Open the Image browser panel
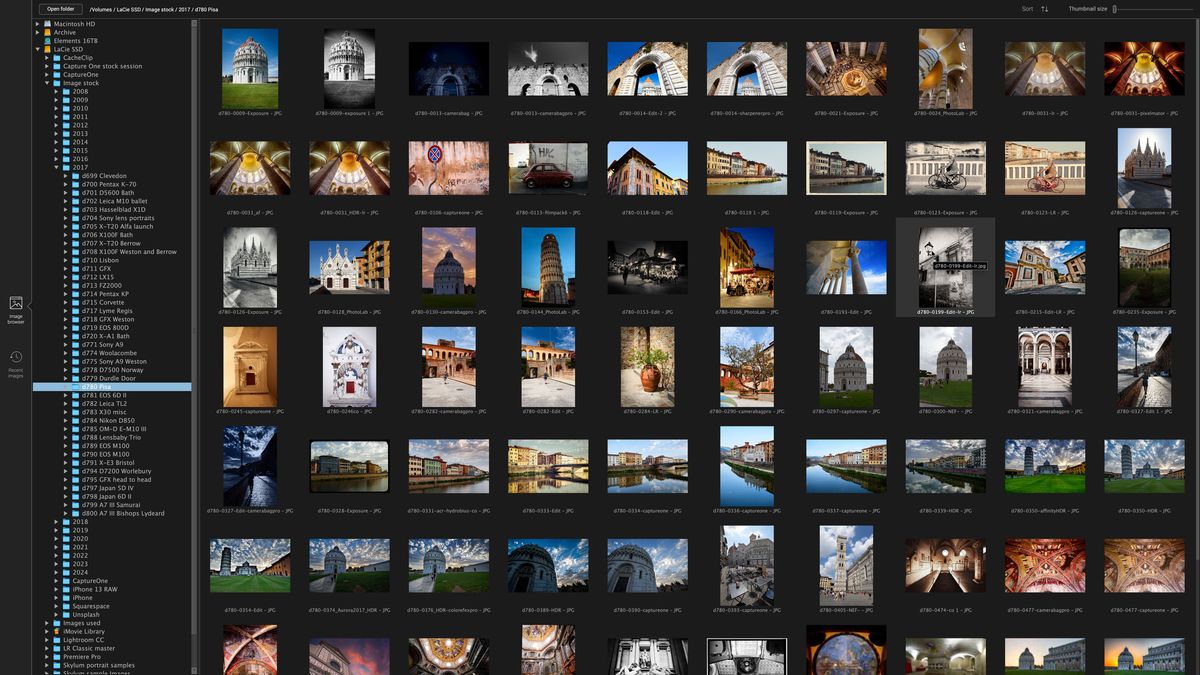Viewport: 1200px width, 675px height. coord(16,303)
